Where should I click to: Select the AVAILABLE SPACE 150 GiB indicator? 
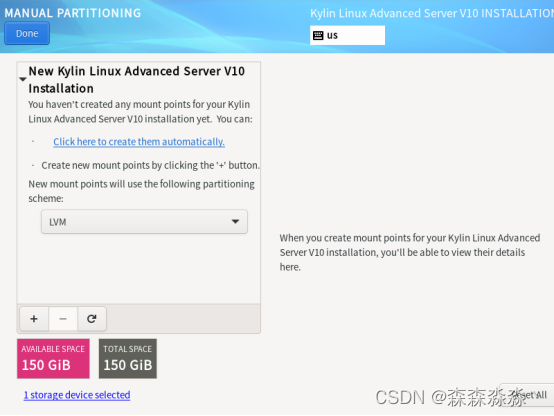[x=53, y=359]
